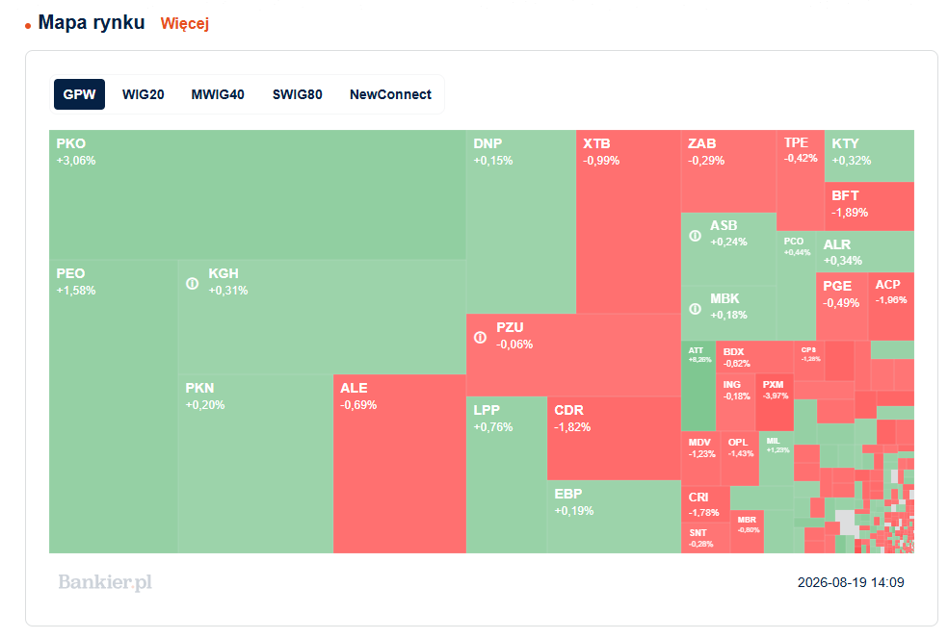Viewport: 948px width, 639px height.
Task: Click the red ALE -0,69% tile
Action: tap(400, 464)
